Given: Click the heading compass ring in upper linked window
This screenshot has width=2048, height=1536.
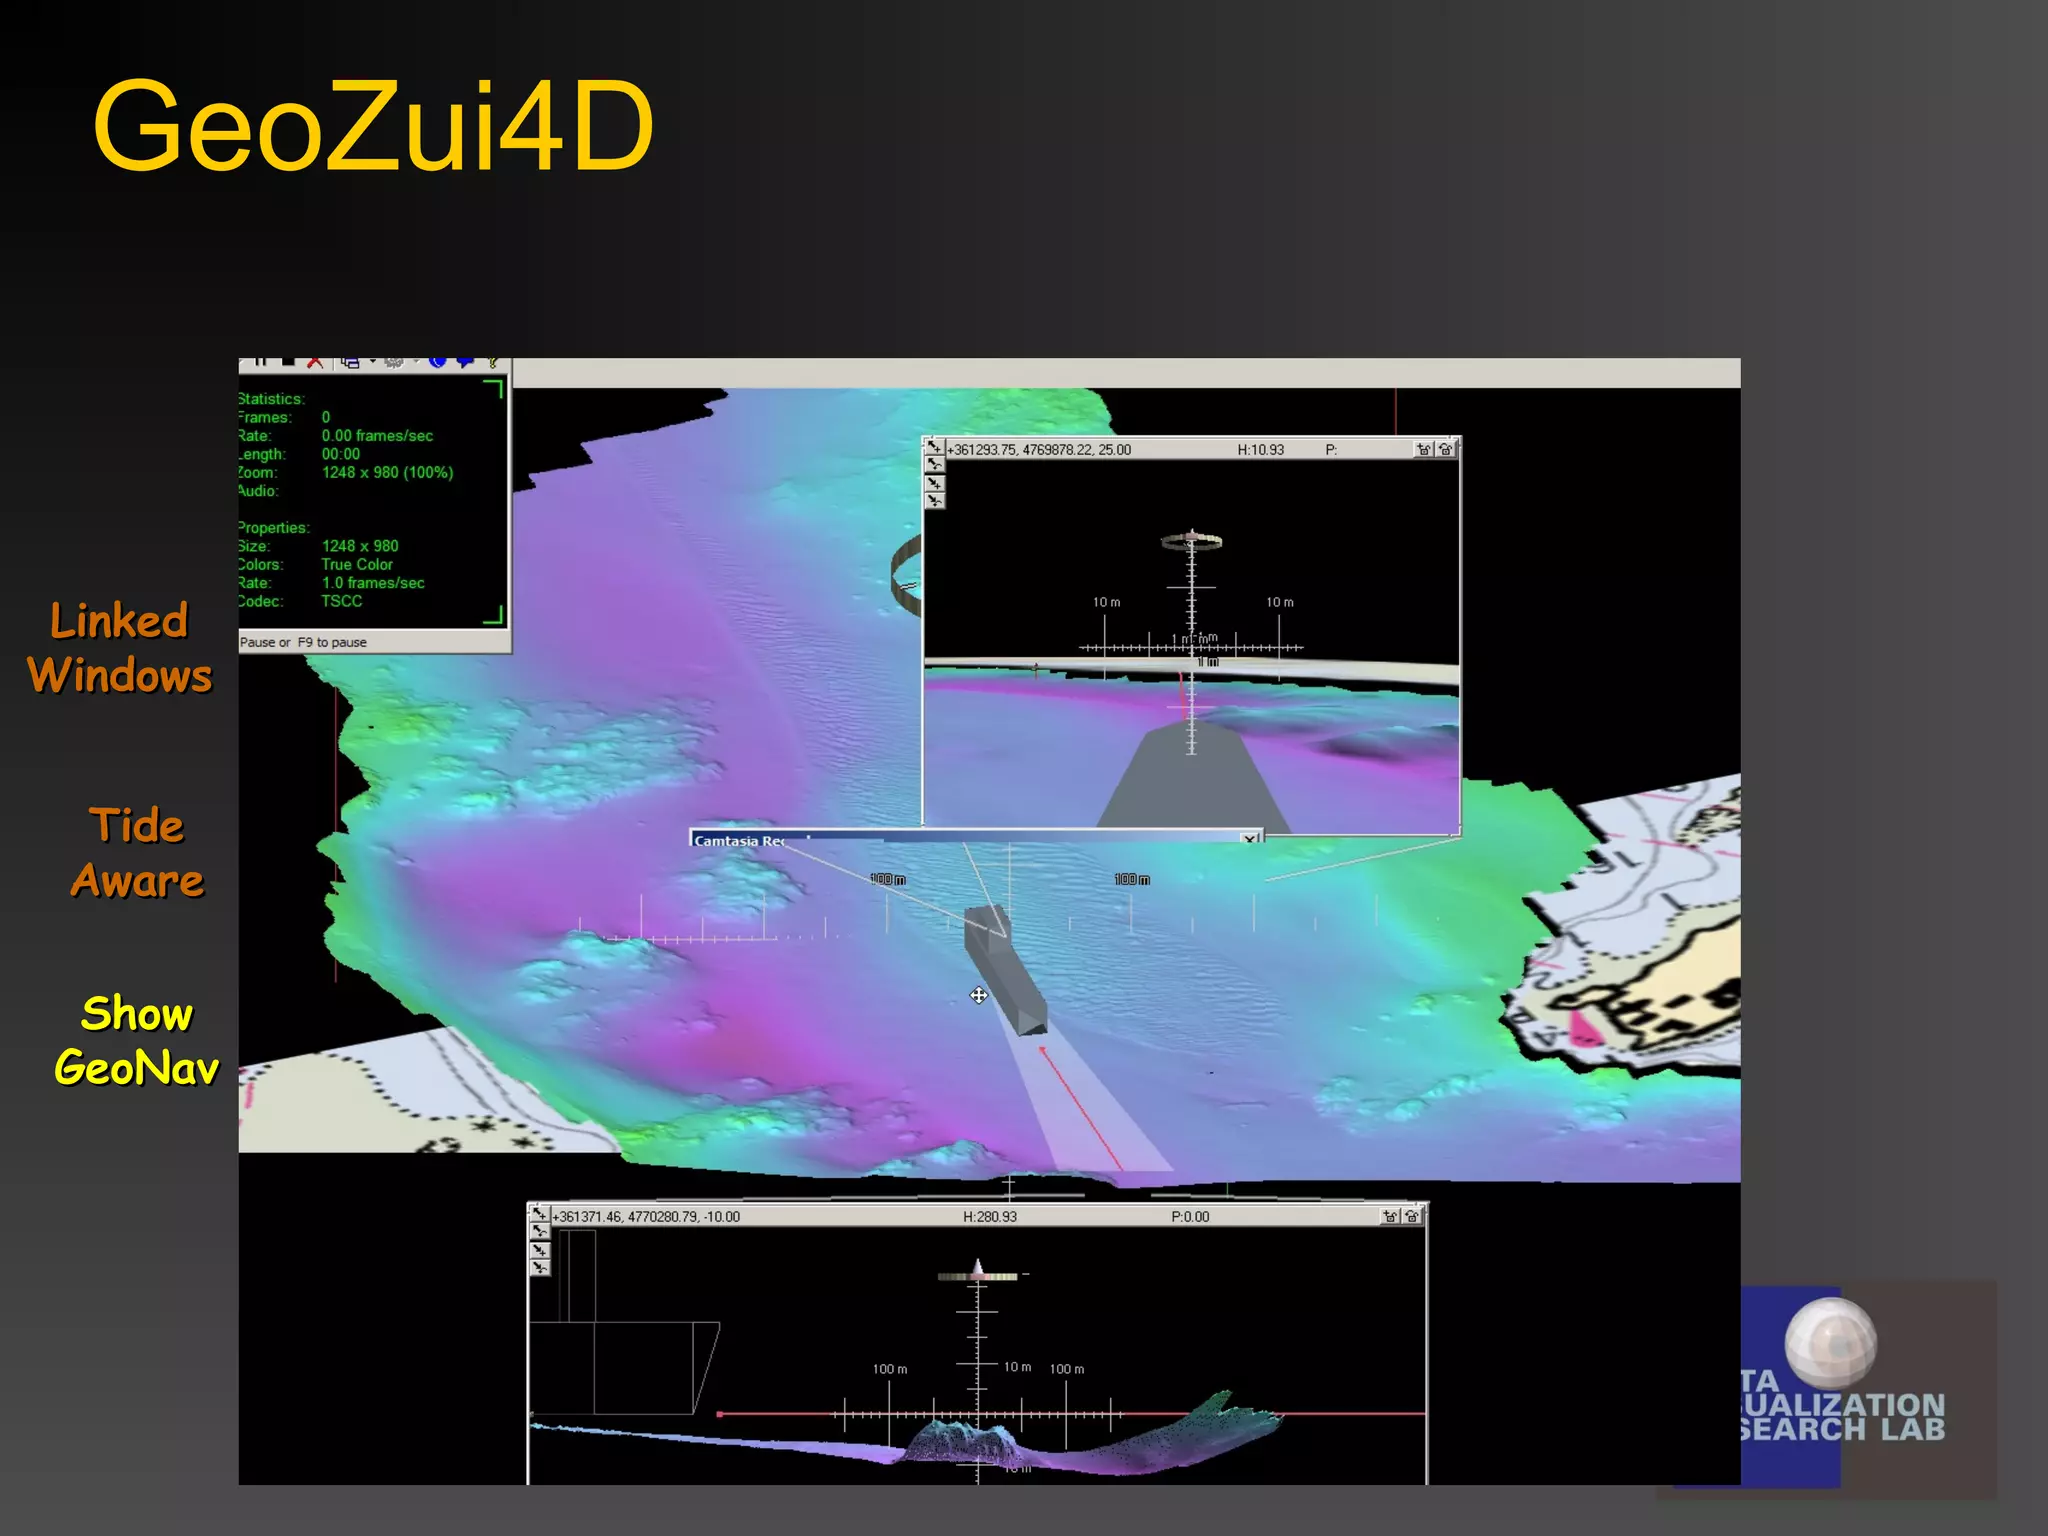Looking at the screenshot, I should 1191,542.
